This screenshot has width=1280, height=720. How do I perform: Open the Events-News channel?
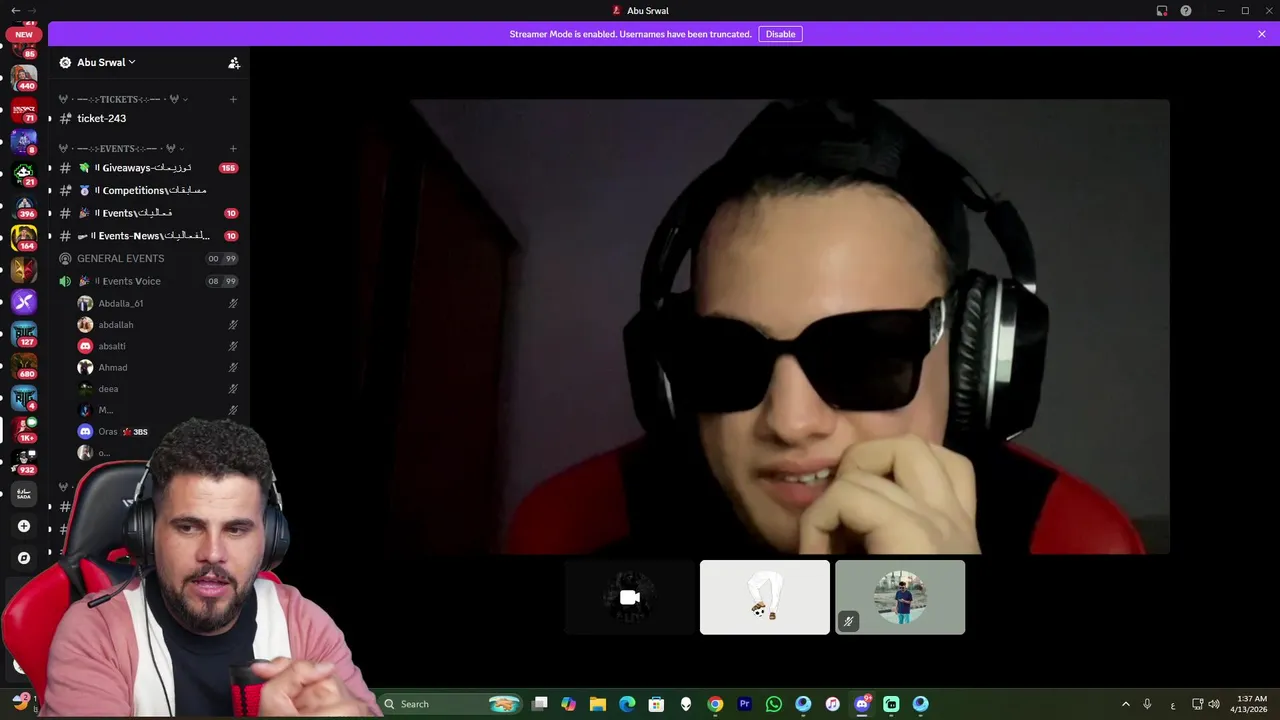pos(148,236)
